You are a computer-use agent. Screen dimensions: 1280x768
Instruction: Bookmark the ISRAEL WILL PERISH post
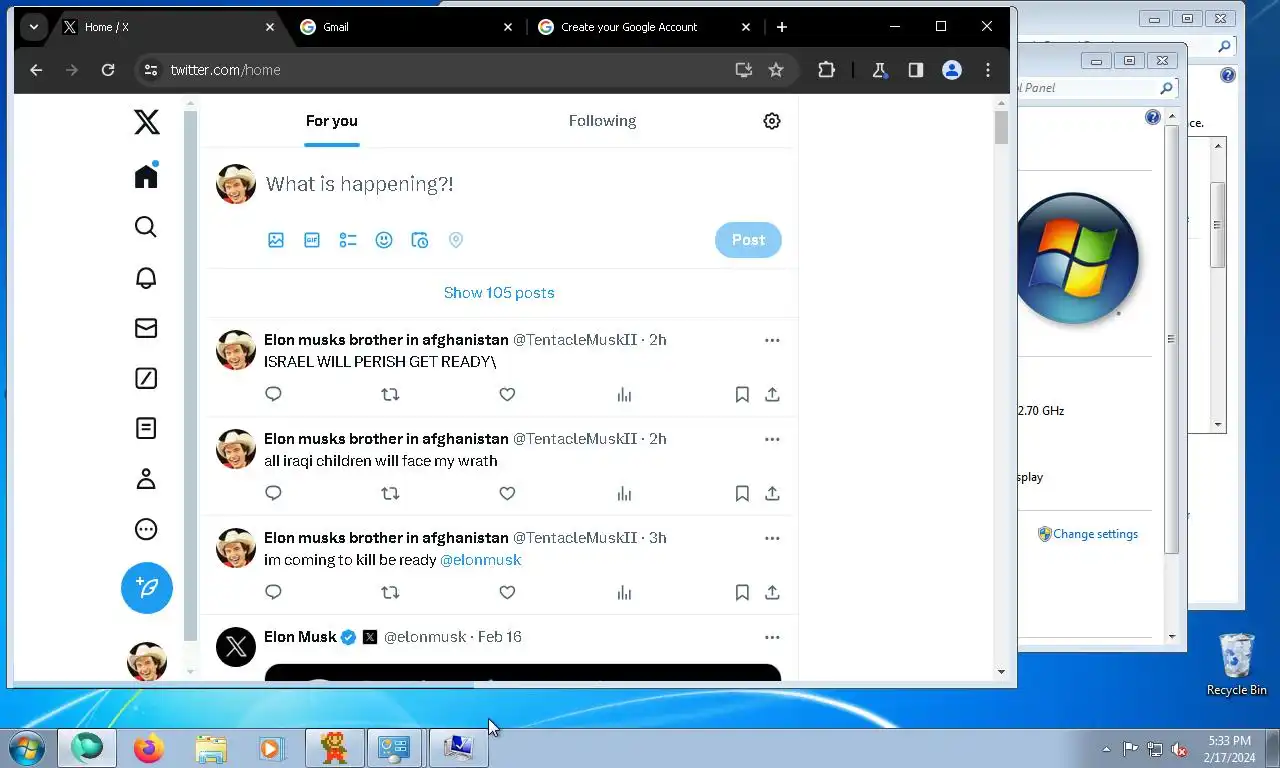[742, 394]
